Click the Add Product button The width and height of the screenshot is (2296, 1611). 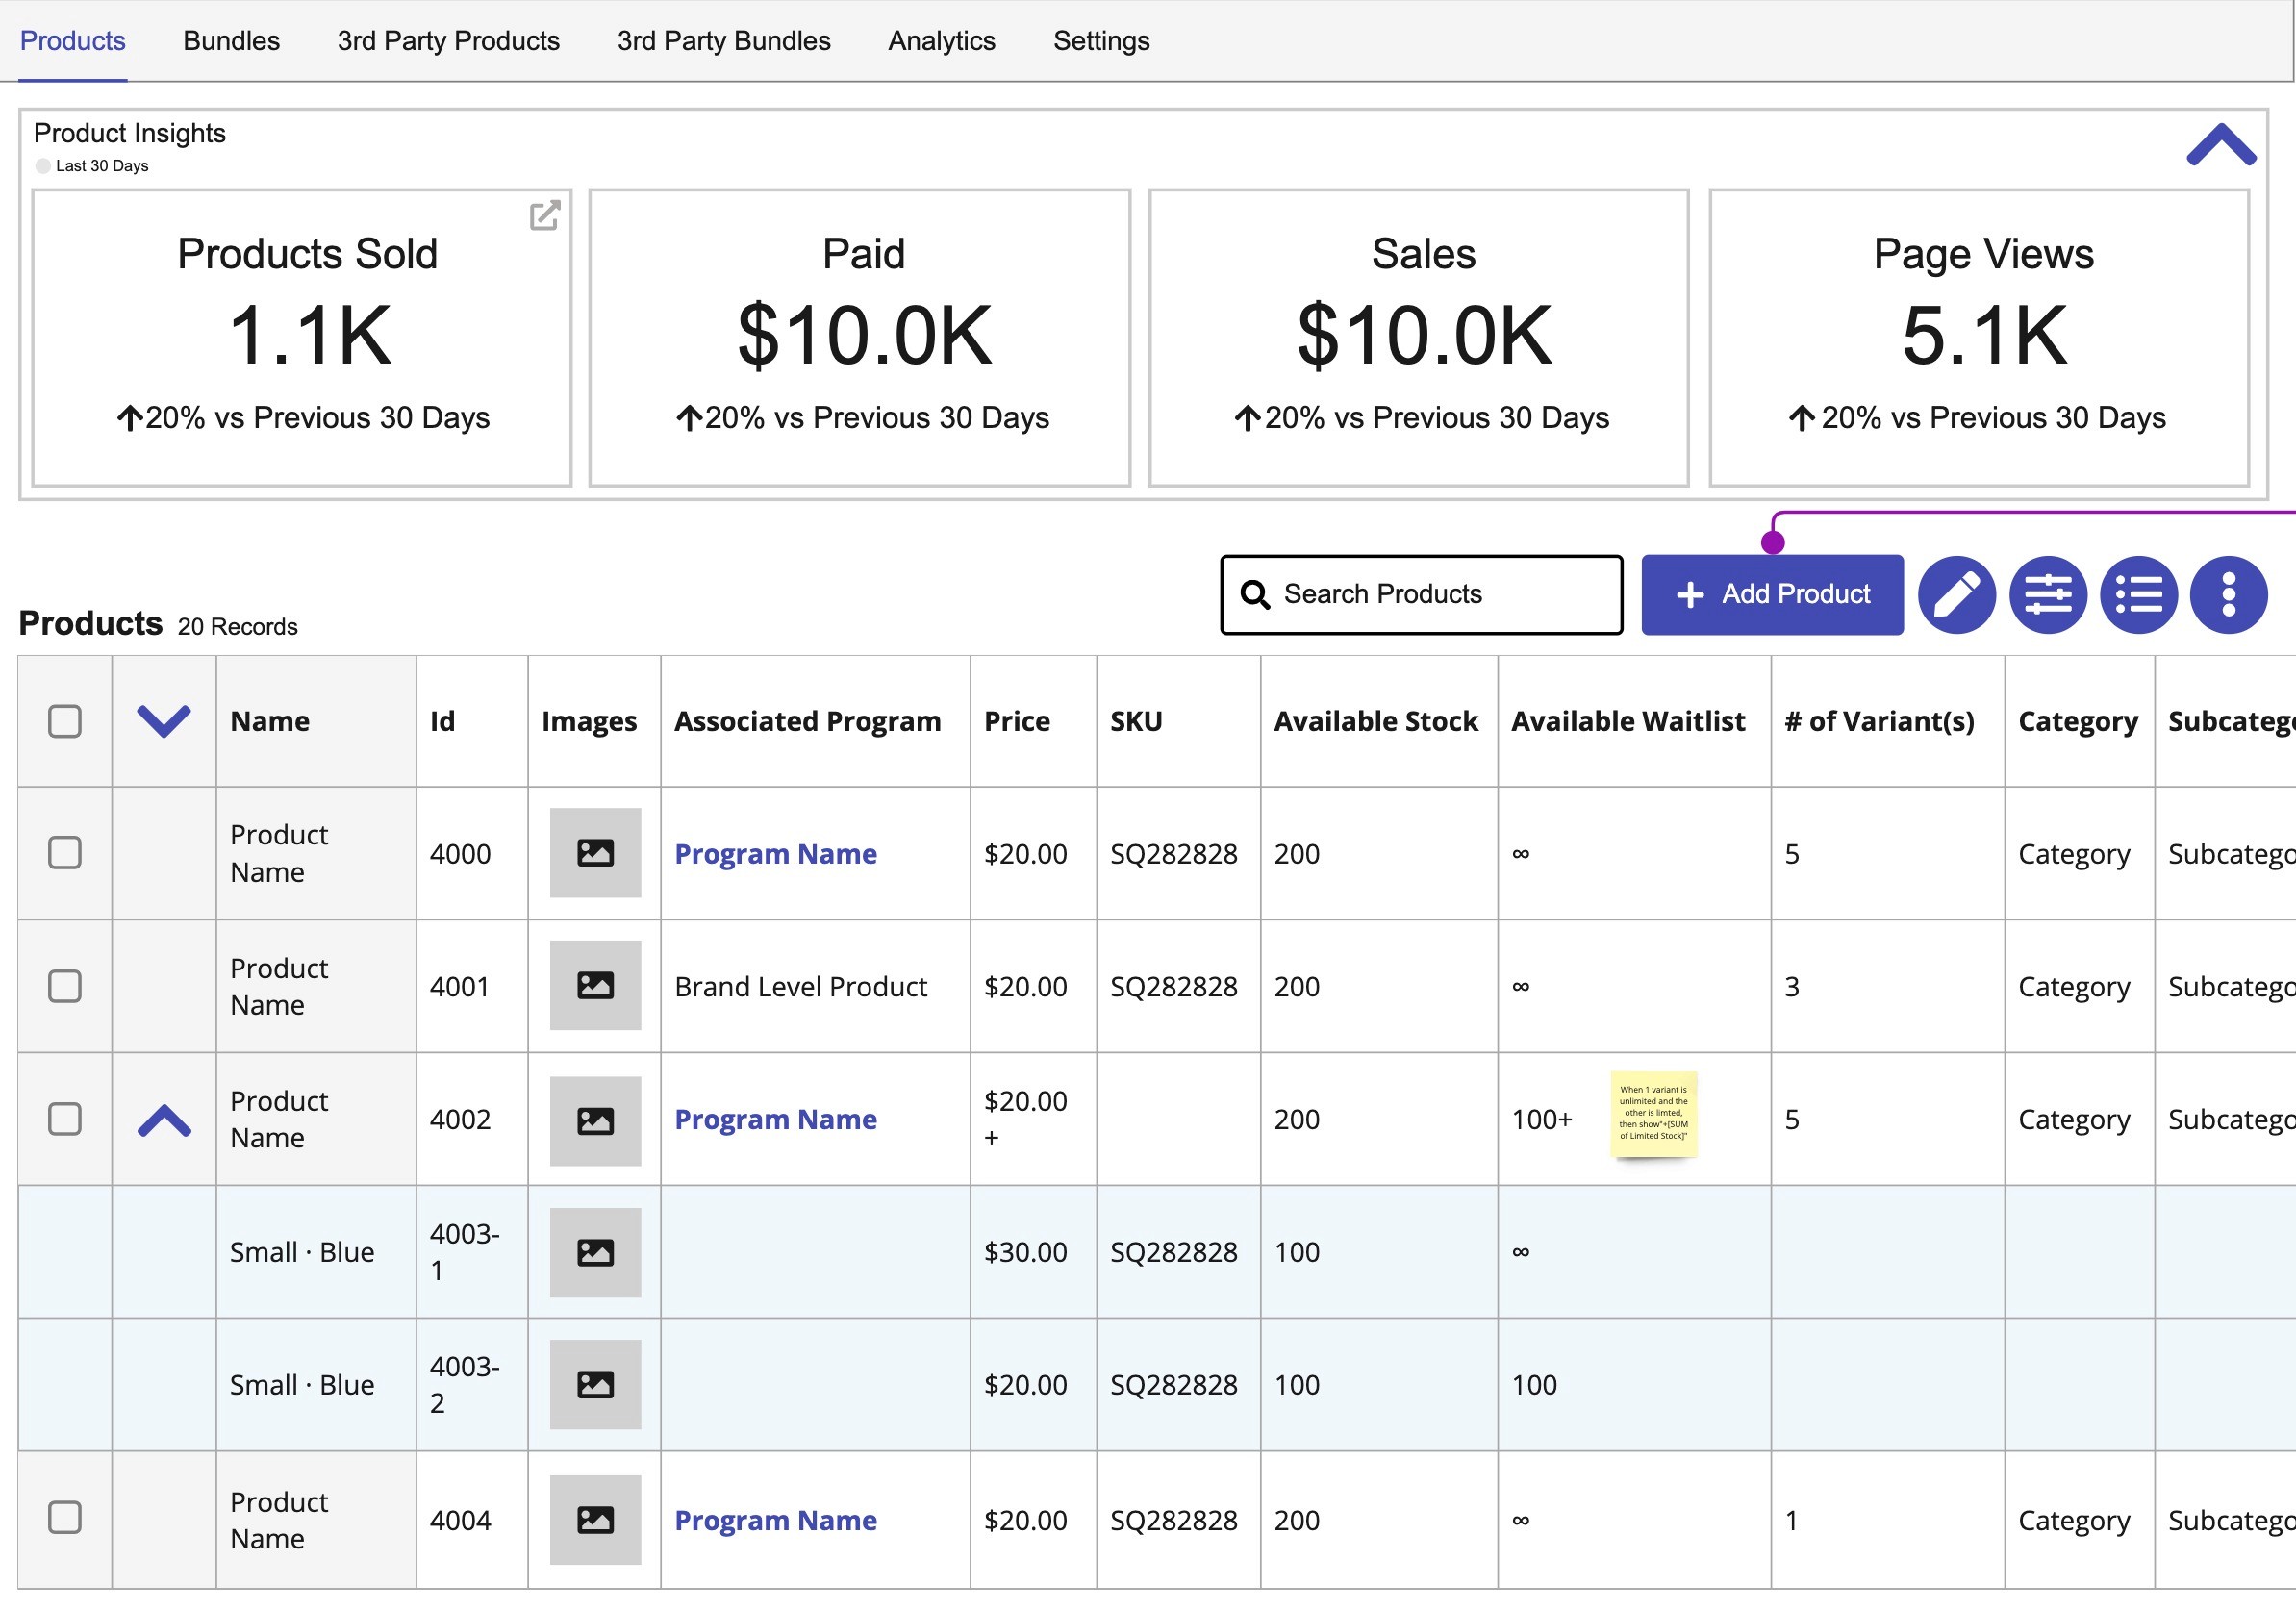tap(1771, 595)
